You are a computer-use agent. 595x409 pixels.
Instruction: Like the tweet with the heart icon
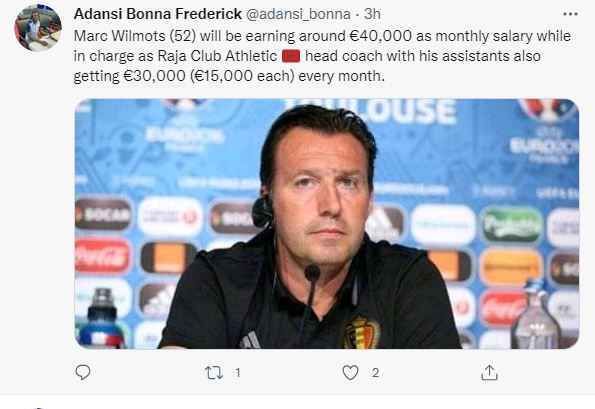pos(350,373)
